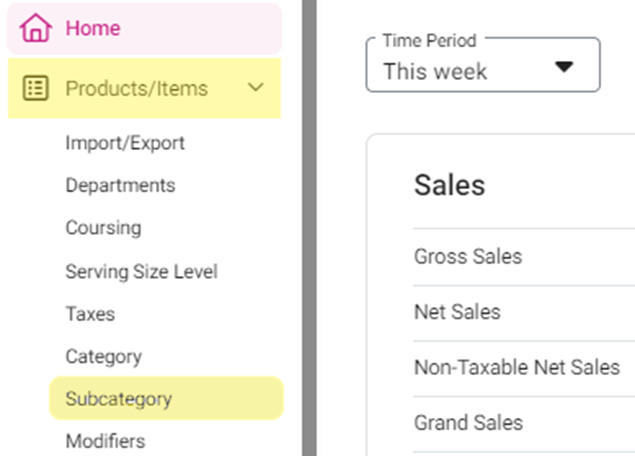The image size is (635, 456).
Task: Open Import/Export submenu item
Action: coord(125,143)
